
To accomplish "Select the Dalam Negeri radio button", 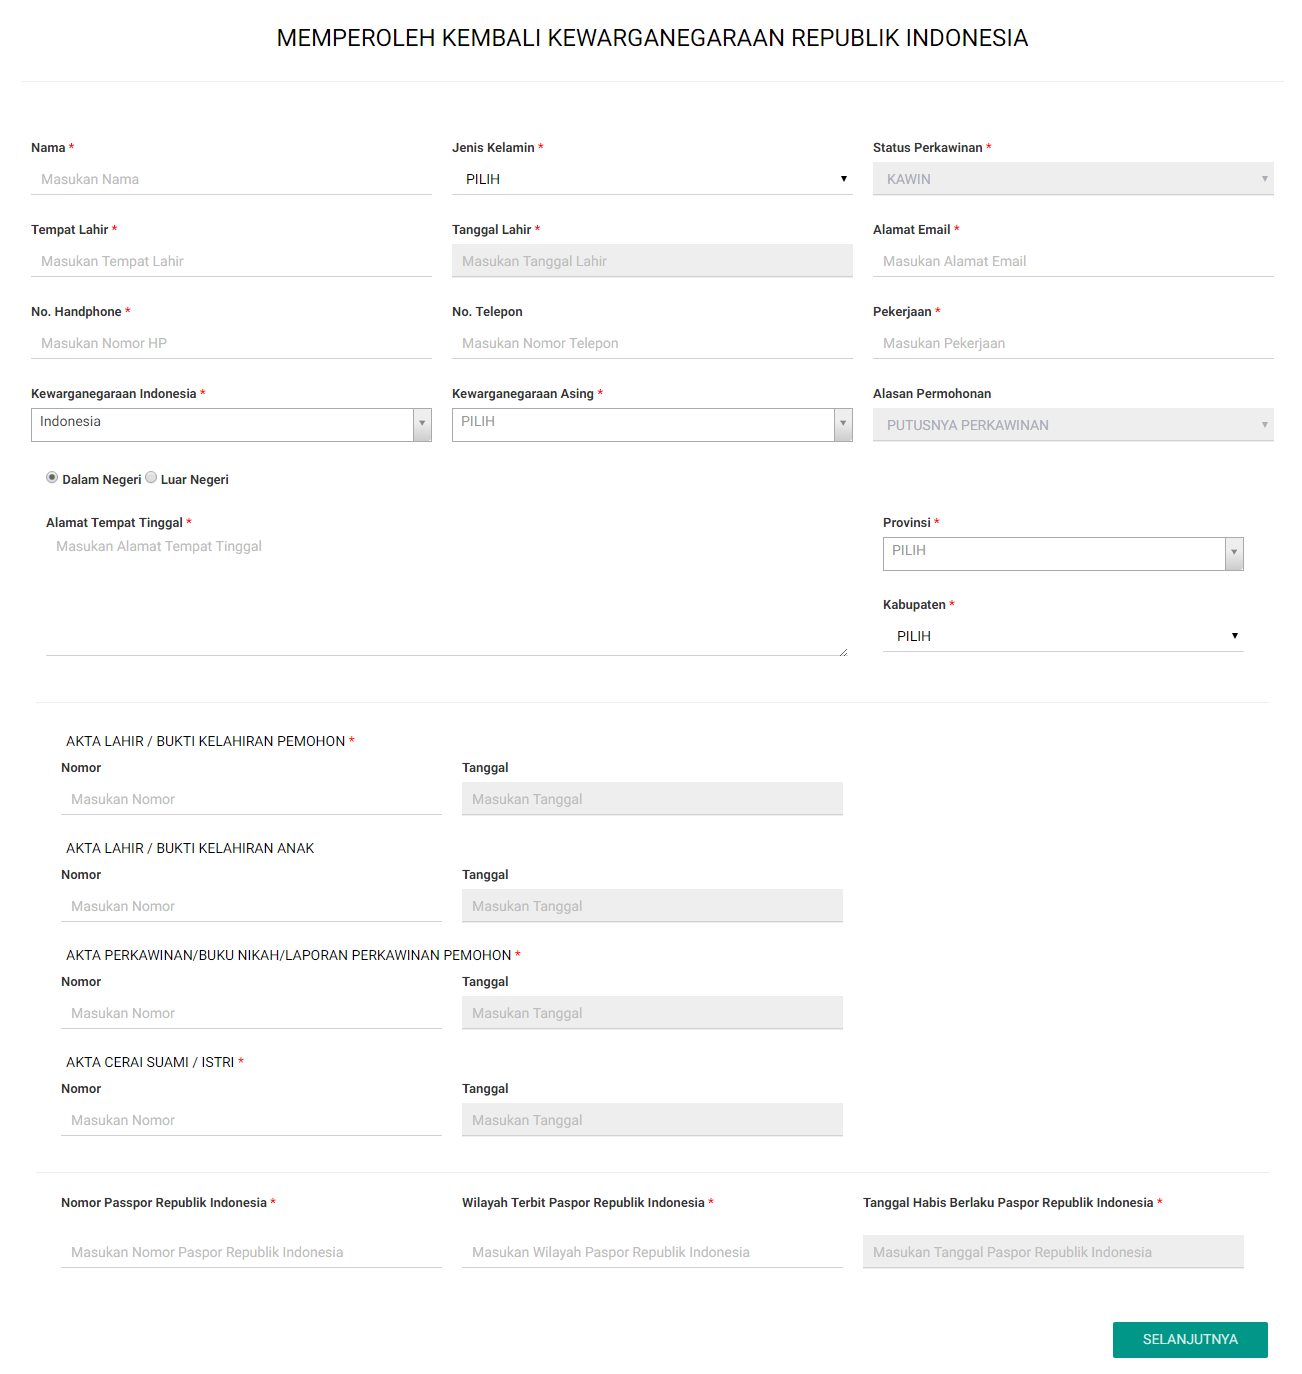I will 52,478.
